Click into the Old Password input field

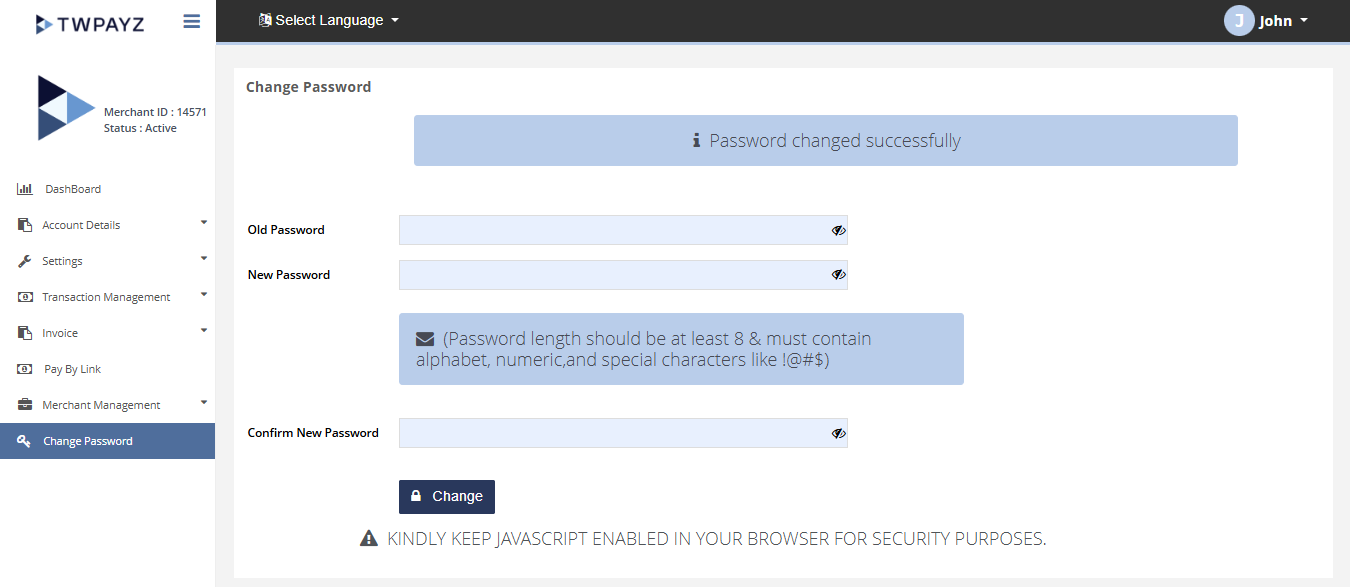[612, 230]
